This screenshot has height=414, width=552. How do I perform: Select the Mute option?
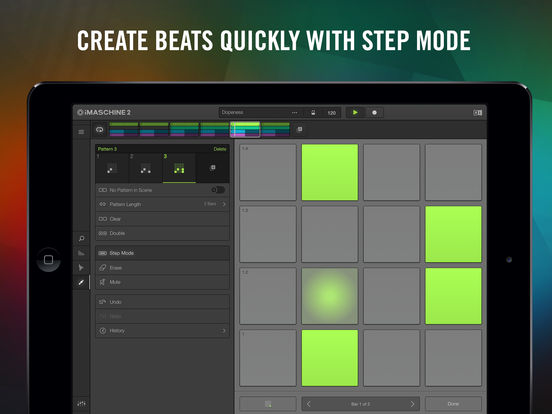162,282
